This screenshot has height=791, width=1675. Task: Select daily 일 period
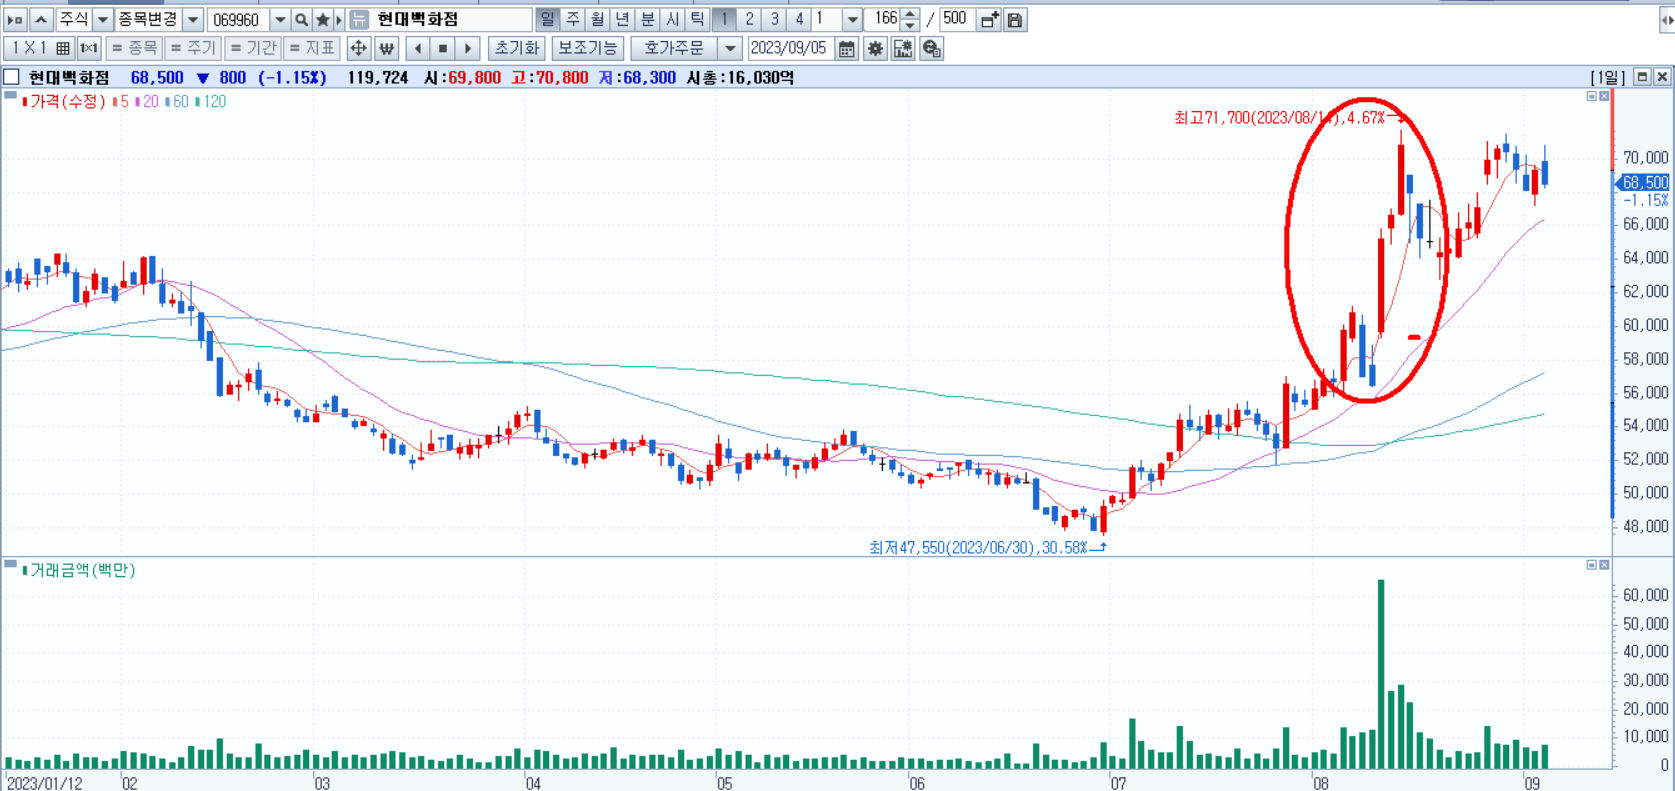(x=547, y=19)
